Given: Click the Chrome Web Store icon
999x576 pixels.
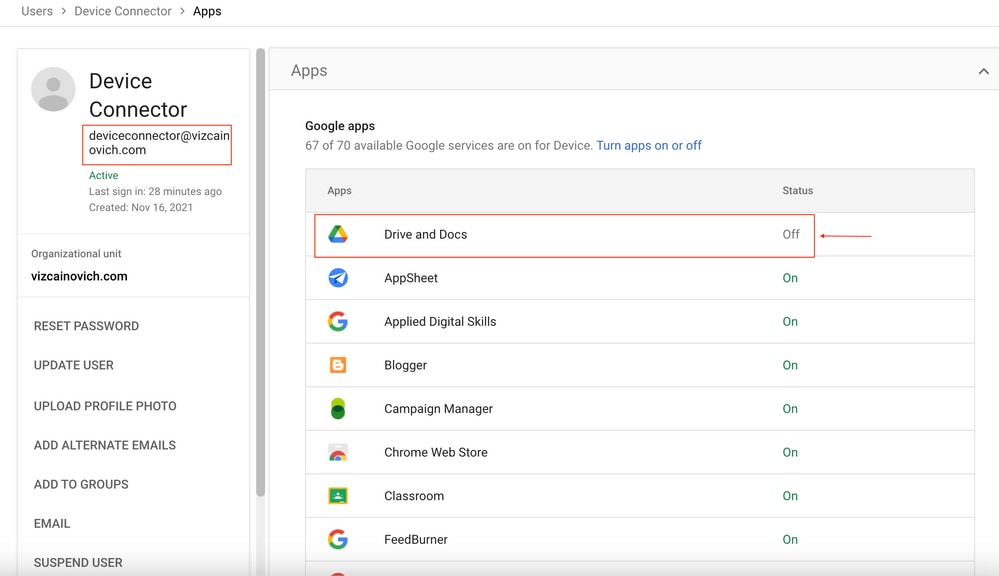Looking at the screenshot, I should pos(338,452).
